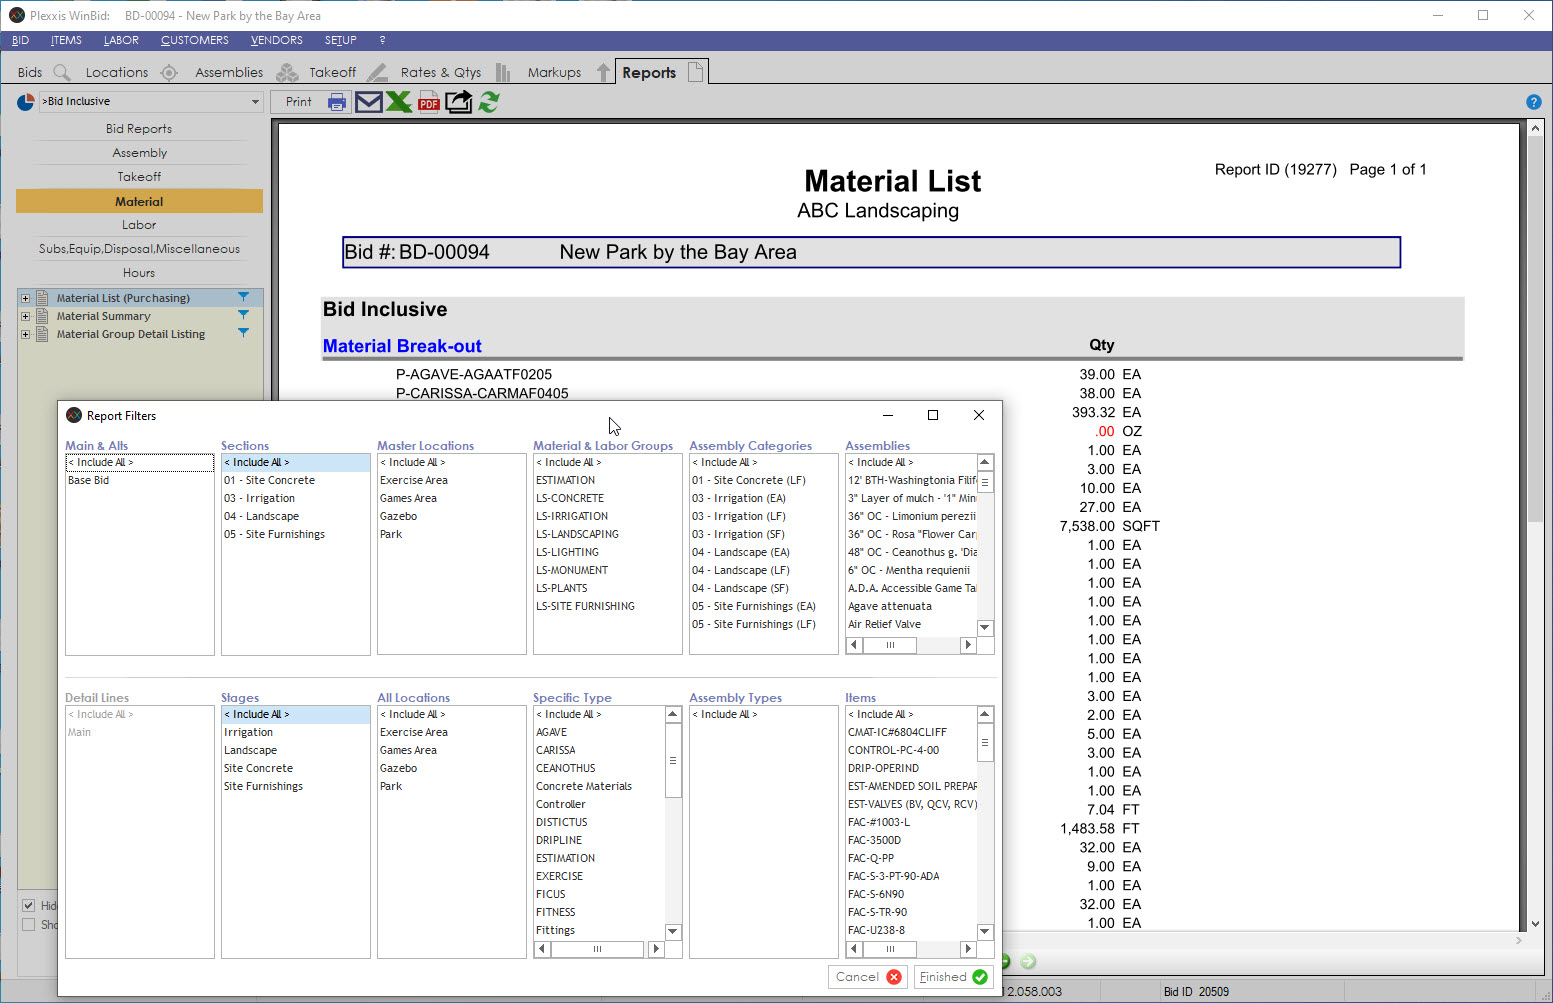Export the report to Excel

click(x=399, y=102)
